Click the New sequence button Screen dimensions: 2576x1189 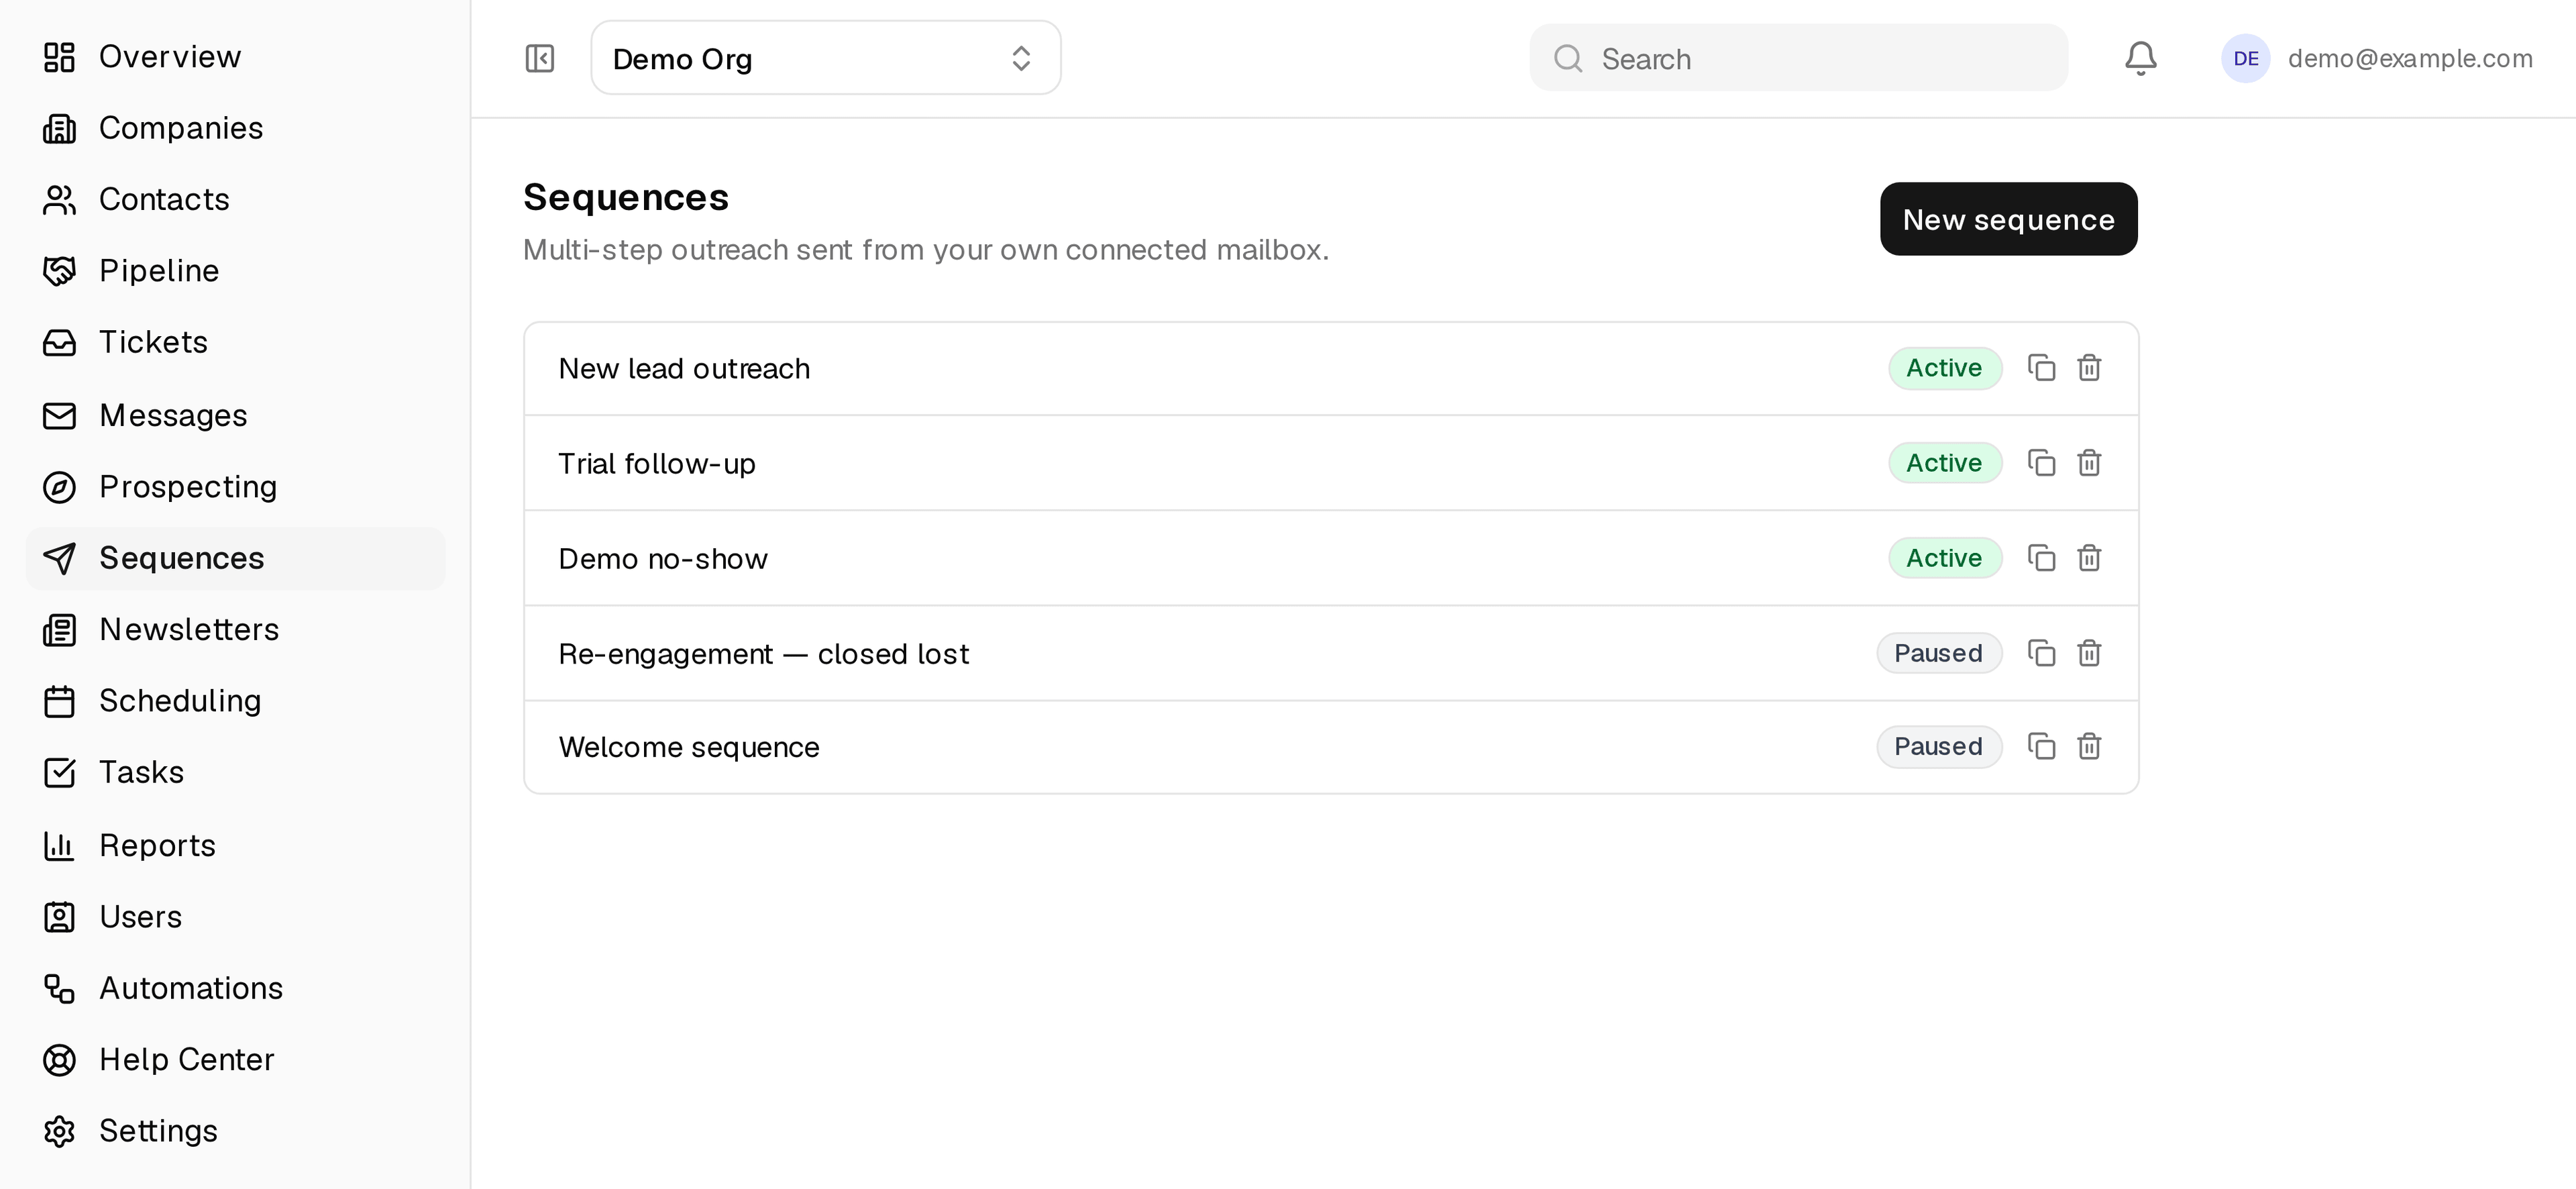click(2008, 219)
